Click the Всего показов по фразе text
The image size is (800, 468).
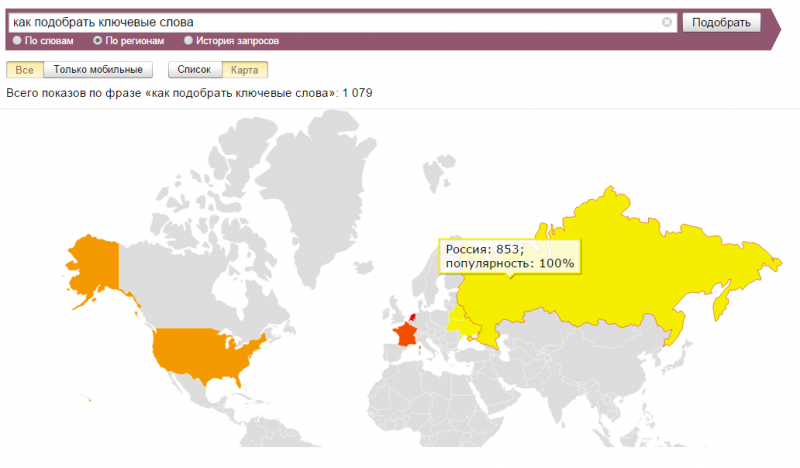(189, 93)
